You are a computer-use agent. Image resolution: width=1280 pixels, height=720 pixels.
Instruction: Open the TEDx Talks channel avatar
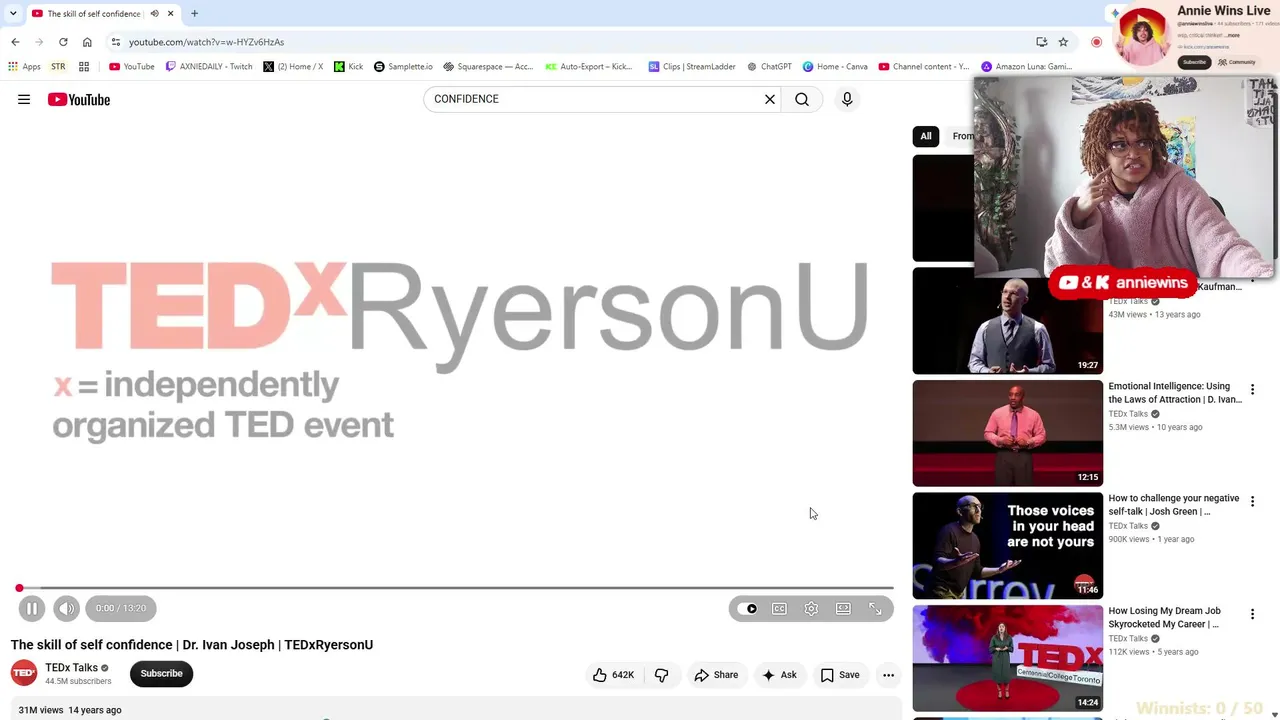coord(24,673)
